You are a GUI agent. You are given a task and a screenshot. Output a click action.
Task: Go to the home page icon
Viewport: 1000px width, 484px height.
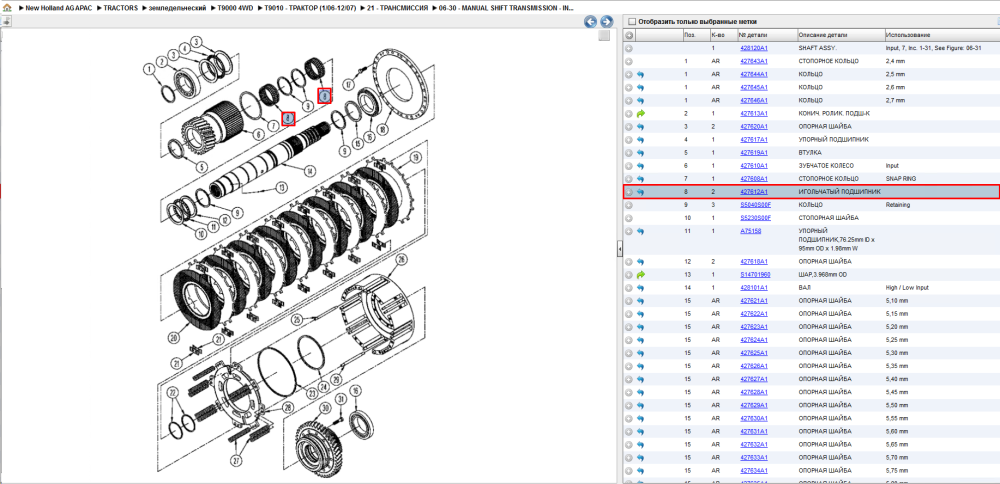7,8
